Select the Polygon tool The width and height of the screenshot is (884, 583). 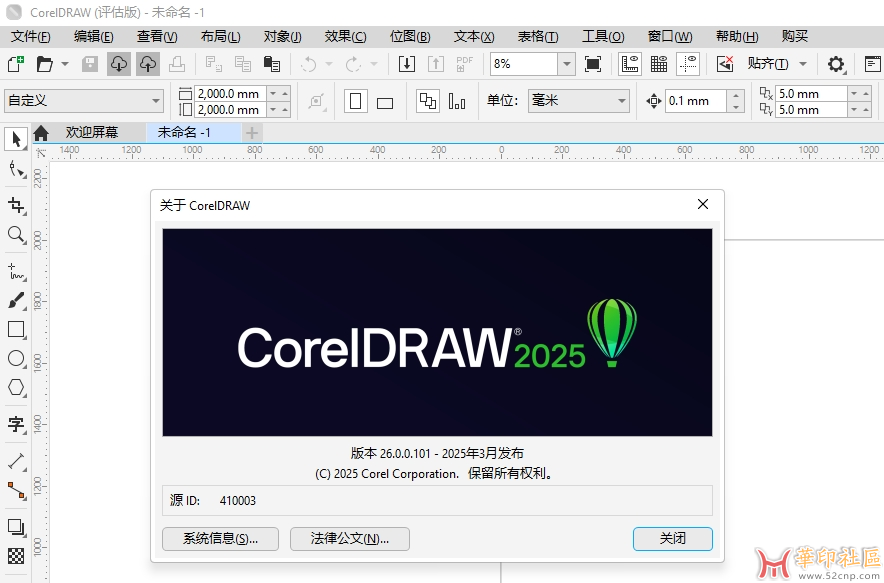(x=16, y=387)
